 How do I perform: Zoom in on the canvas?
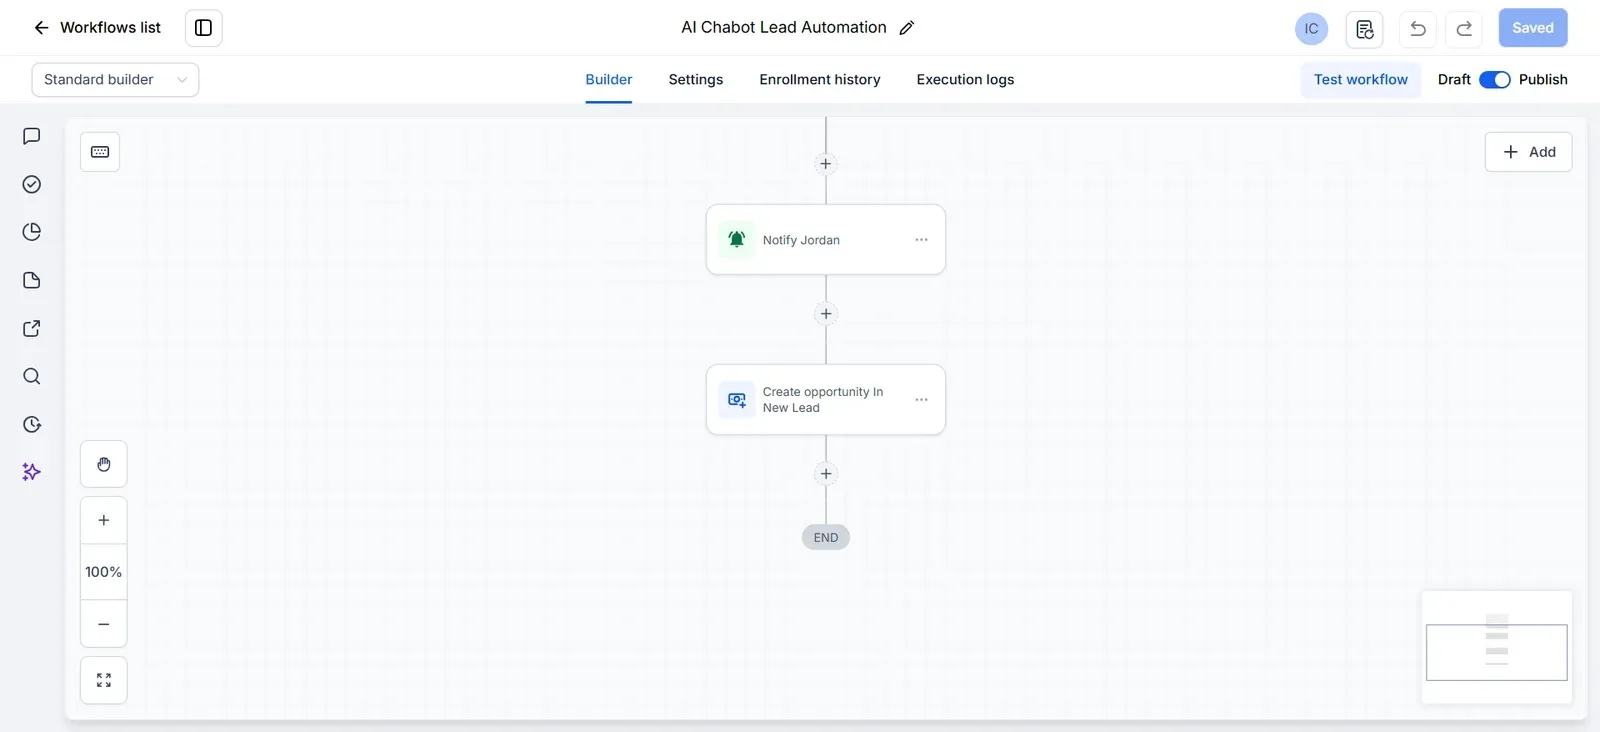tap(104, 520)
